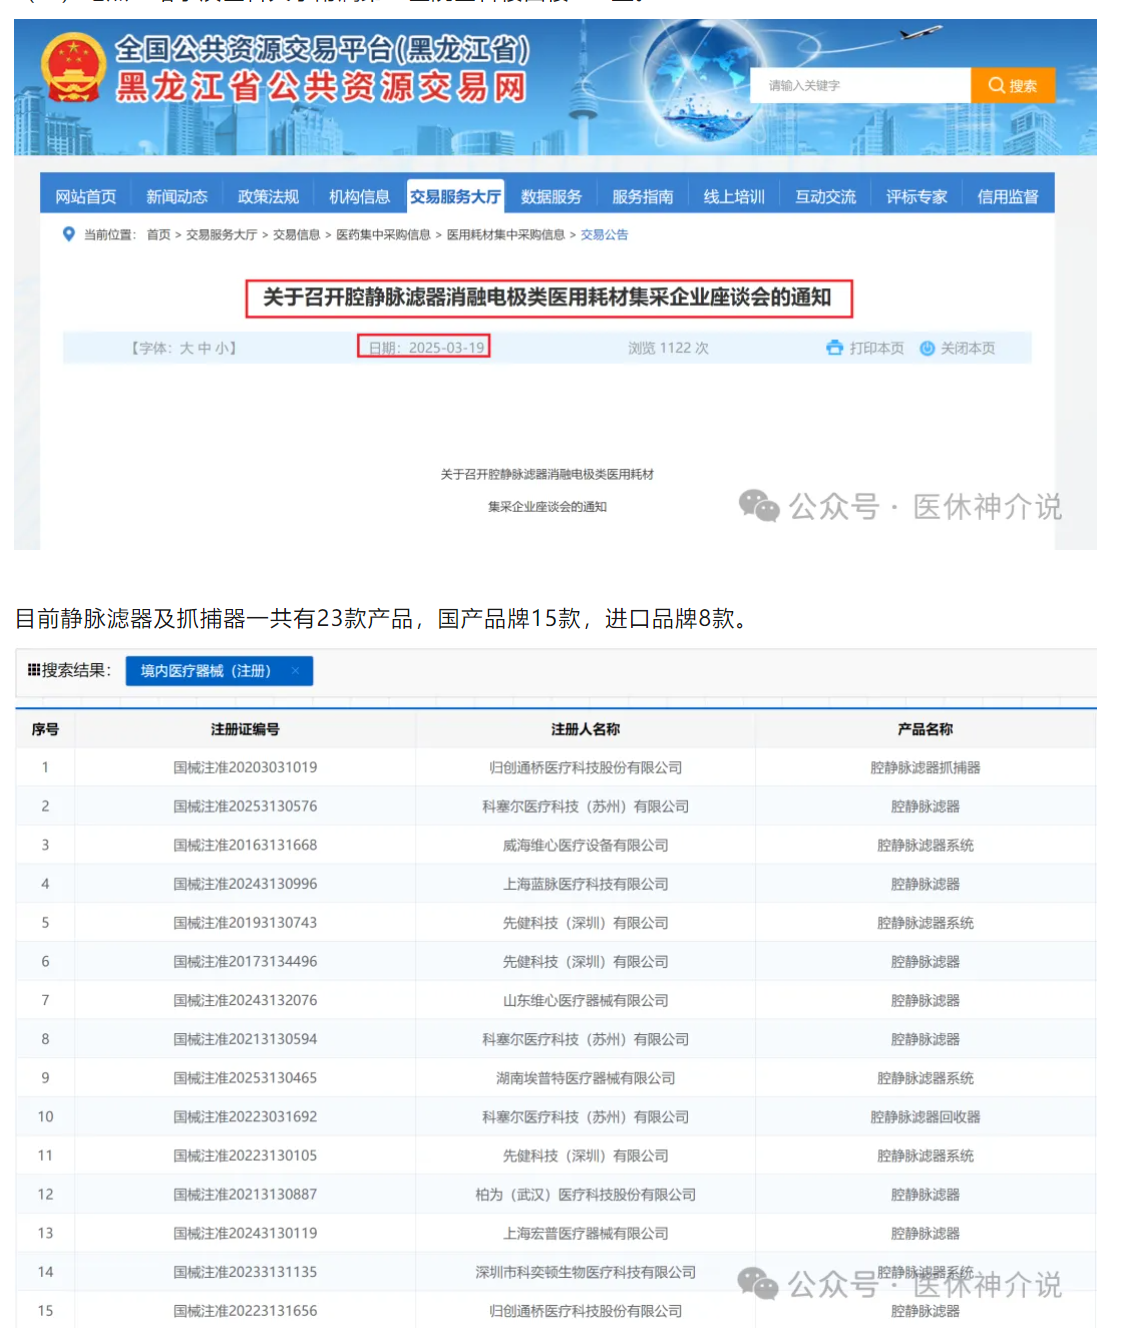Select registration number 国械注准20233131135
Viewport: 1123px width, 1335px height.
[x=245, y=1272]
